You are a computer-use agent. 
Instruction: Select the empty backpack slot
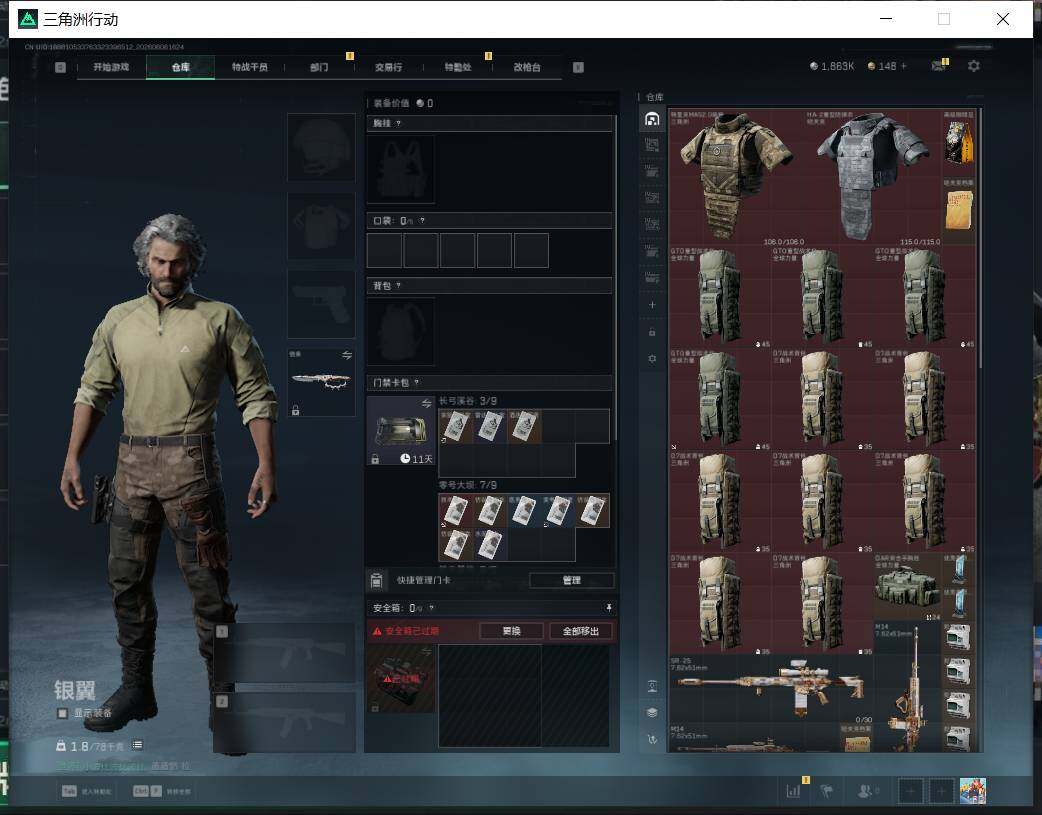pyautogui.click(x=401, y=331)
